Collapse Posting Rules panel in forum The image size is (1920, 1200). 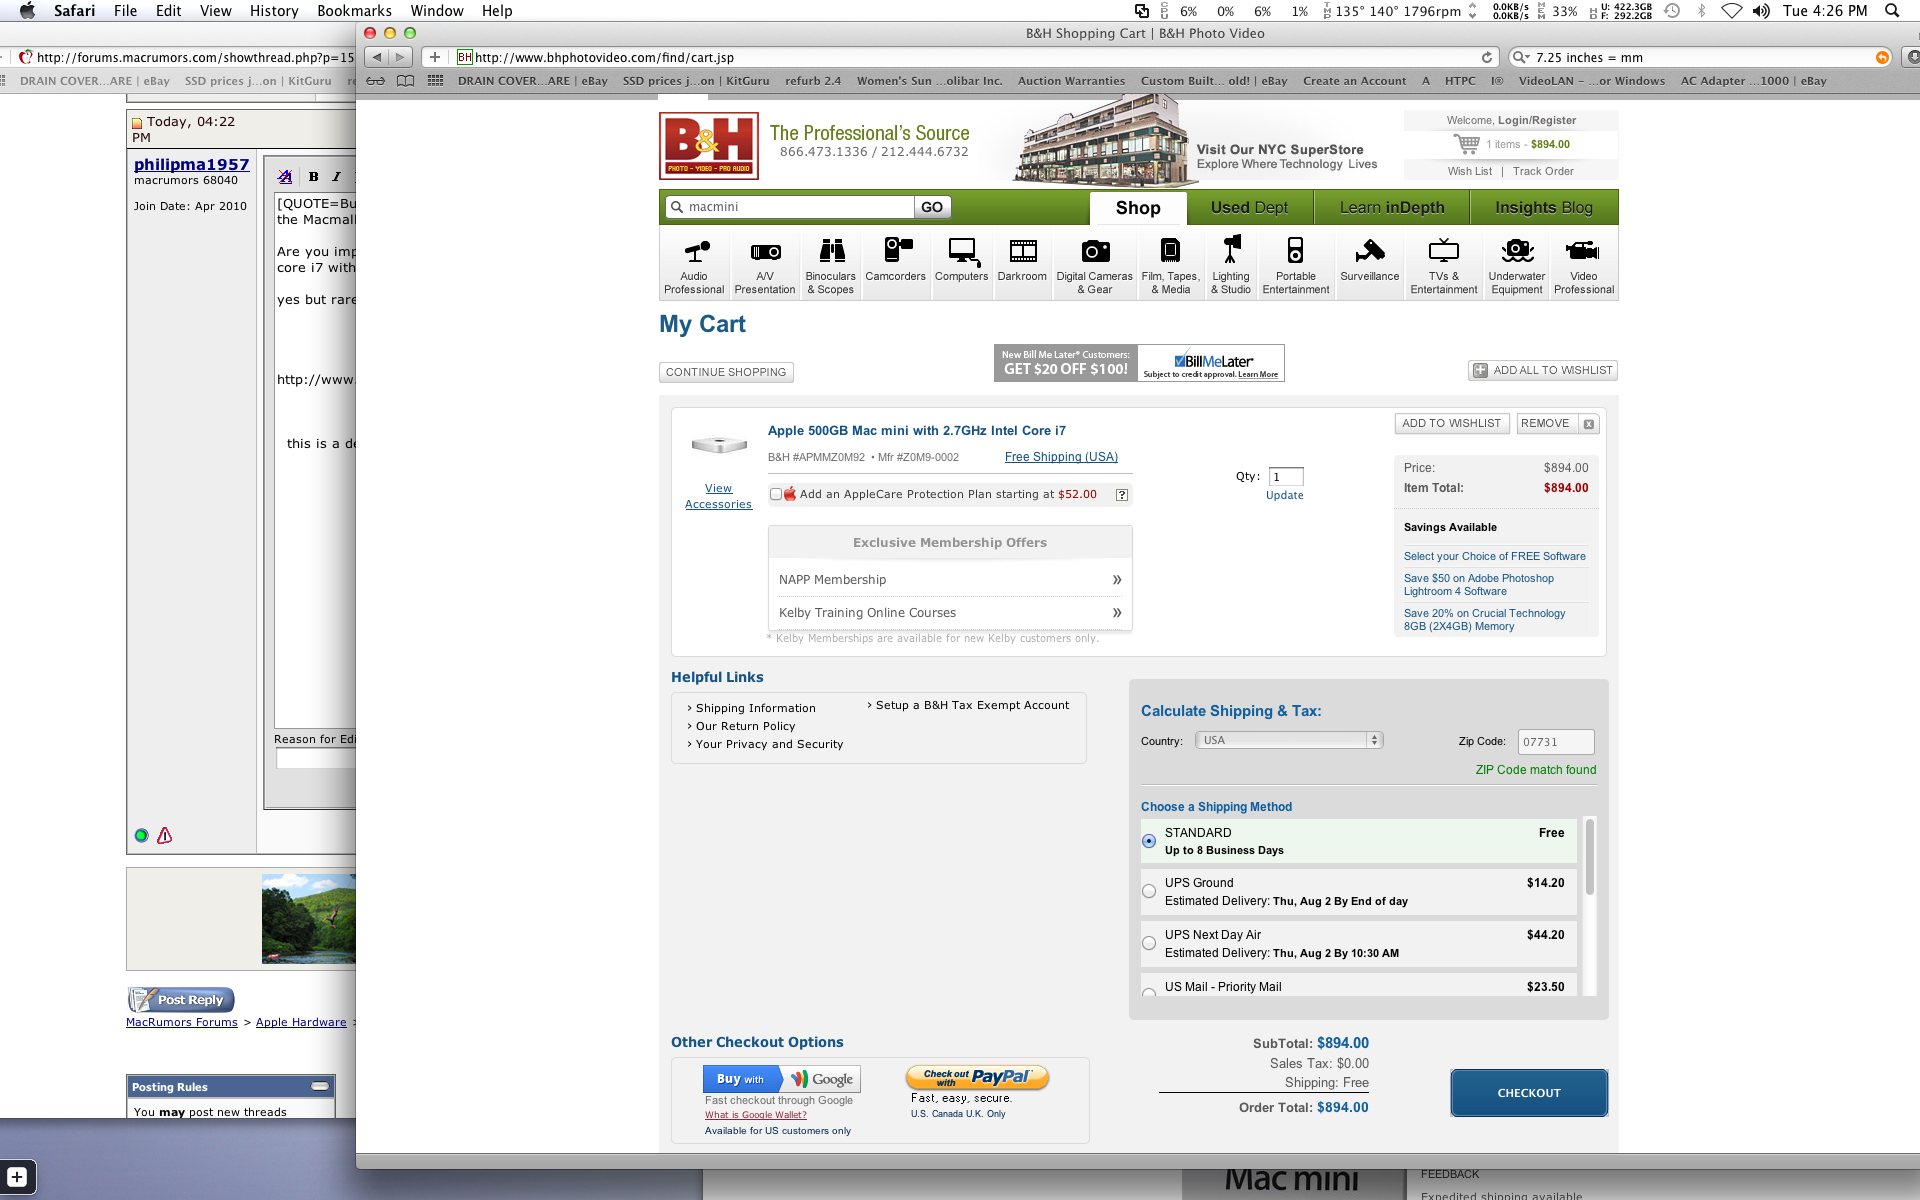(320, 1086)
